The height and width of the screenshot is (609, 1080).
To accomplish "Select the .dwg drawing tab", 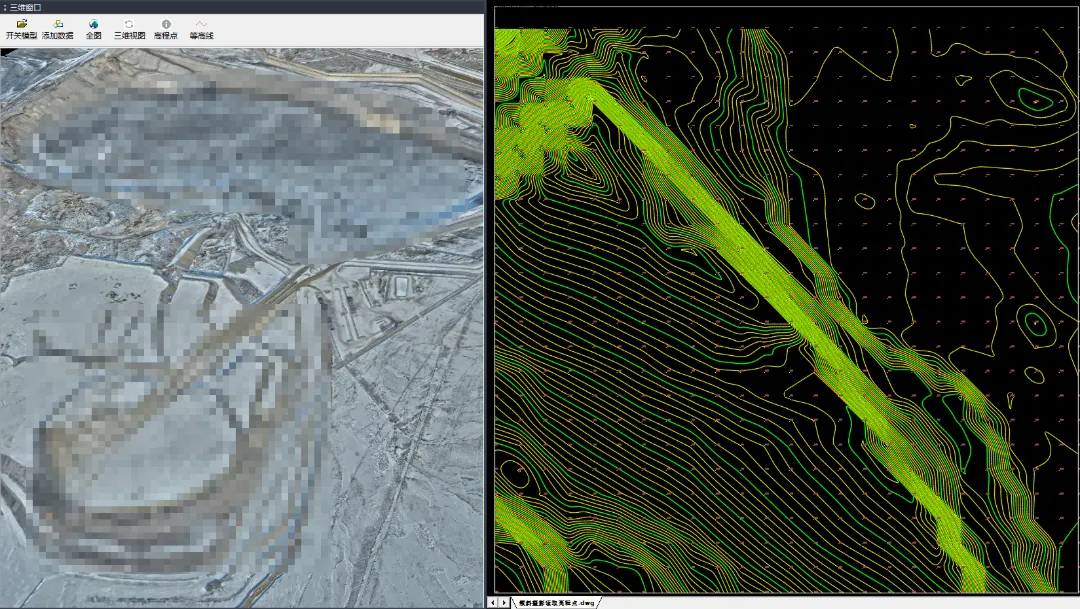I will [x=557, y=603].
